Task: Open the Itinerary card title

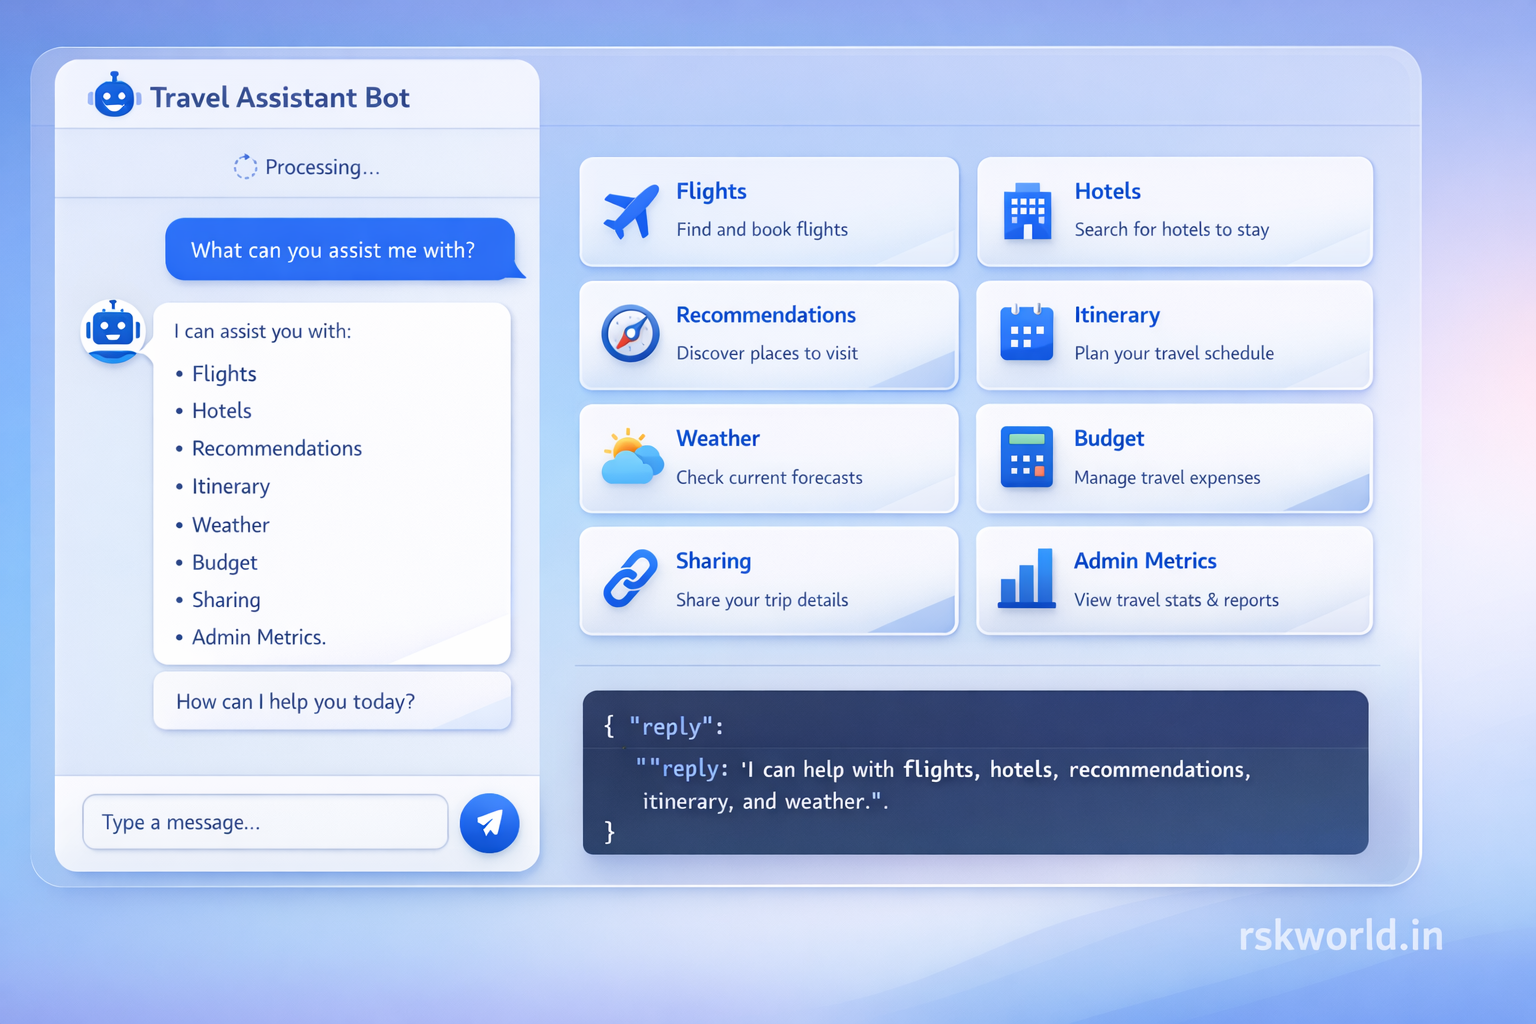Action: pos(1117,316)
